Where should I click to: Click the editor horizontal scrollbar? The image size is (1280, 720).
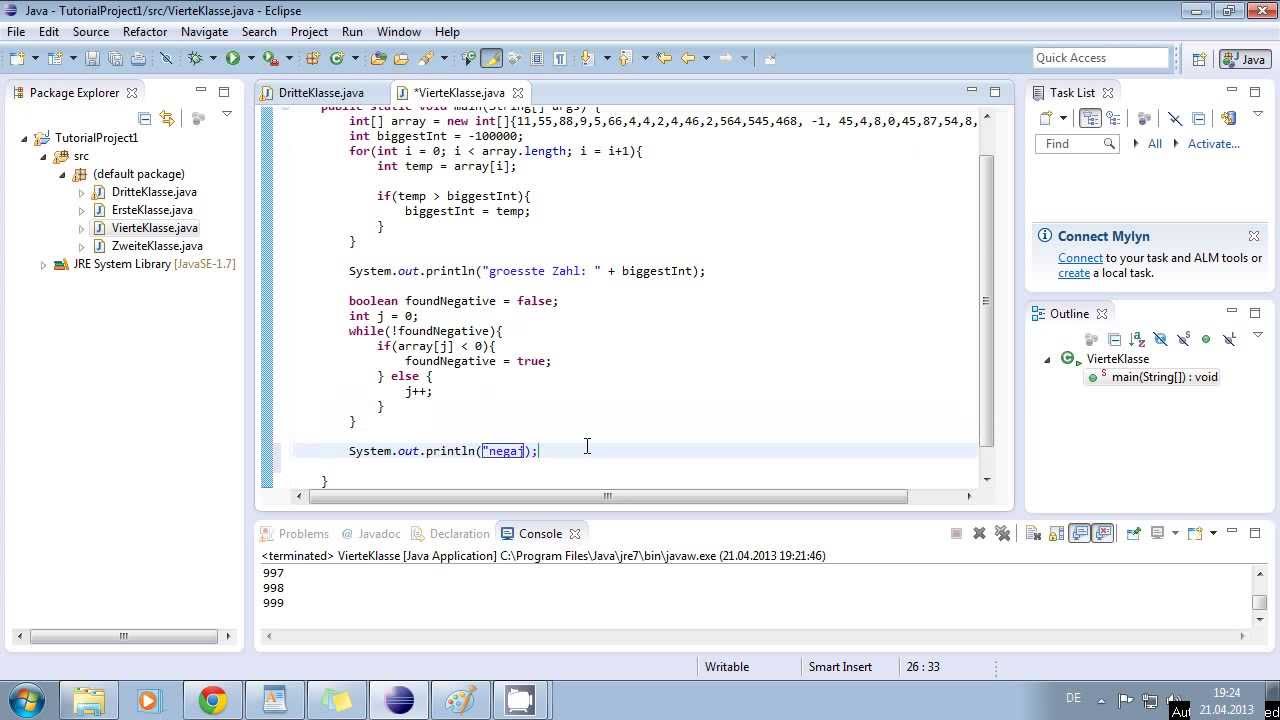(x=608, y=496)
